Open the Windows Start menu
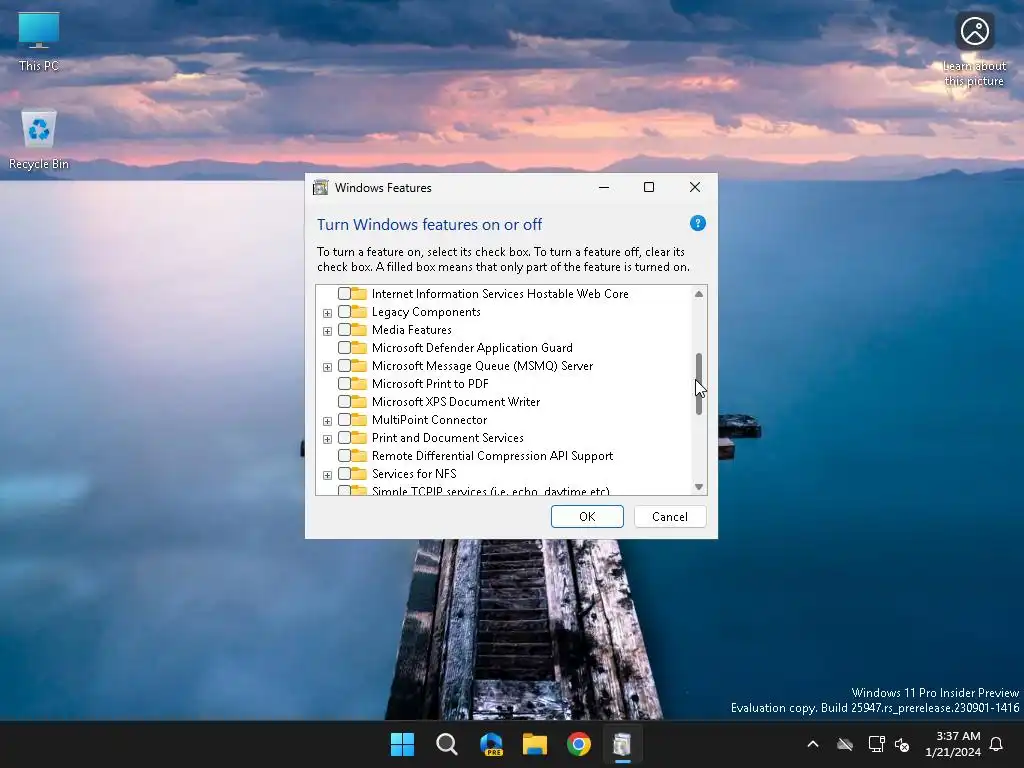 pos(402,744)
